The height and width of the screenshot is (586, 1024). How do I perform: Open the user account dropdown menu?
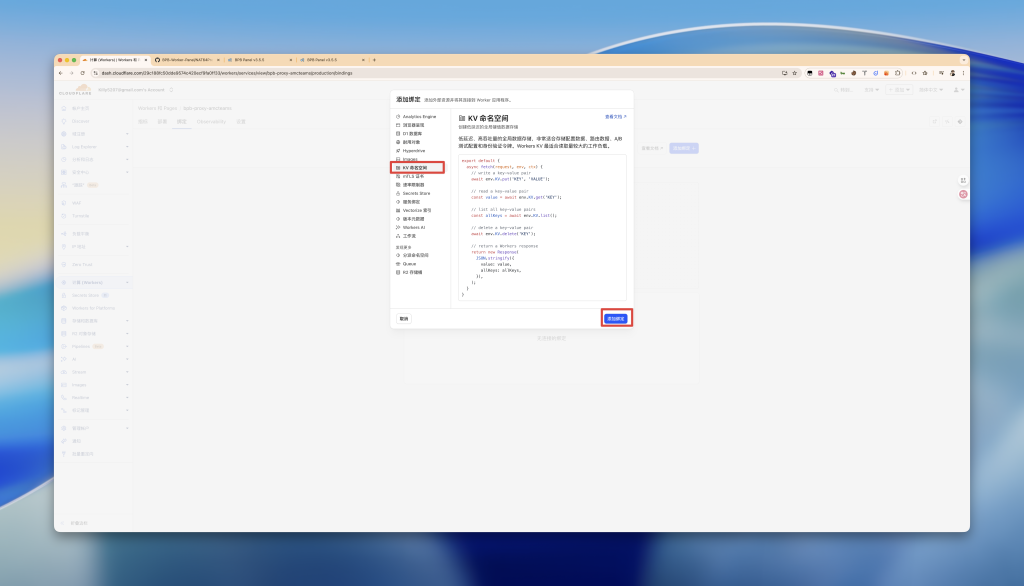click(959, 90)
